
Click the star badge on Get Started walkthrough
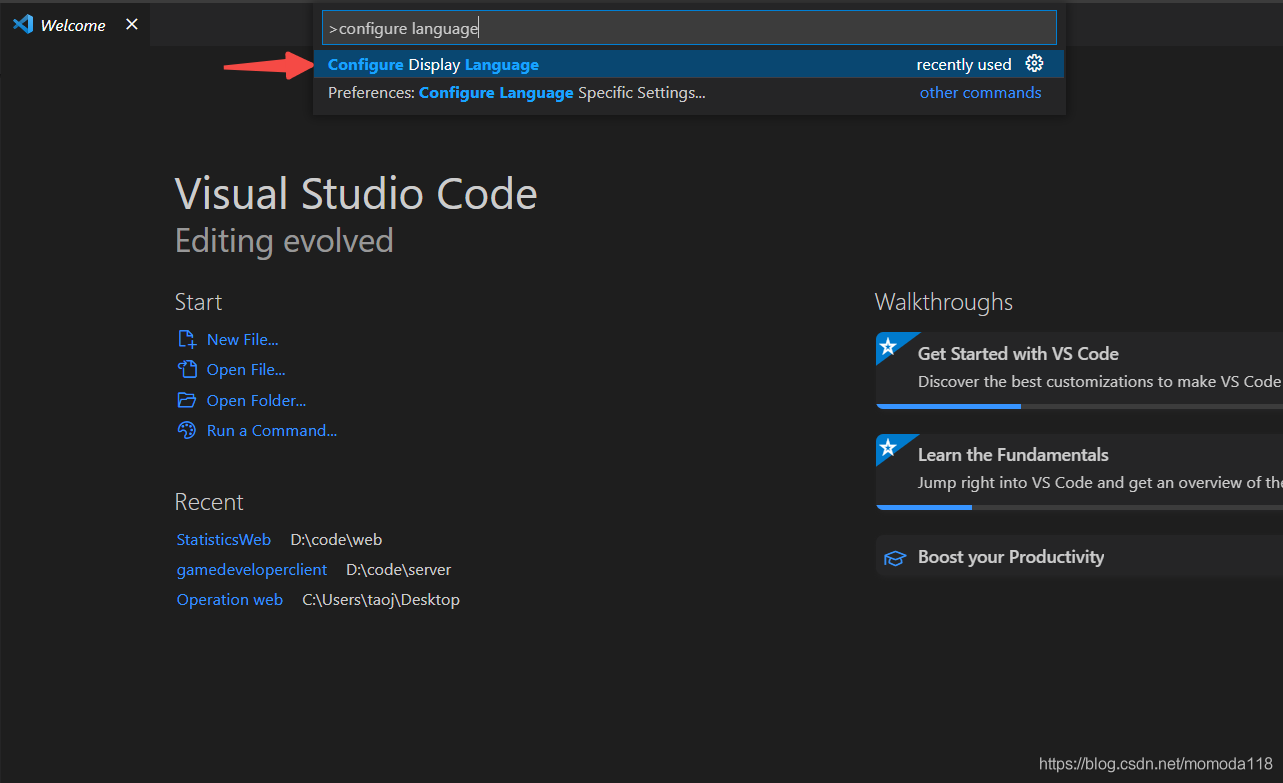tap(888, 347)
